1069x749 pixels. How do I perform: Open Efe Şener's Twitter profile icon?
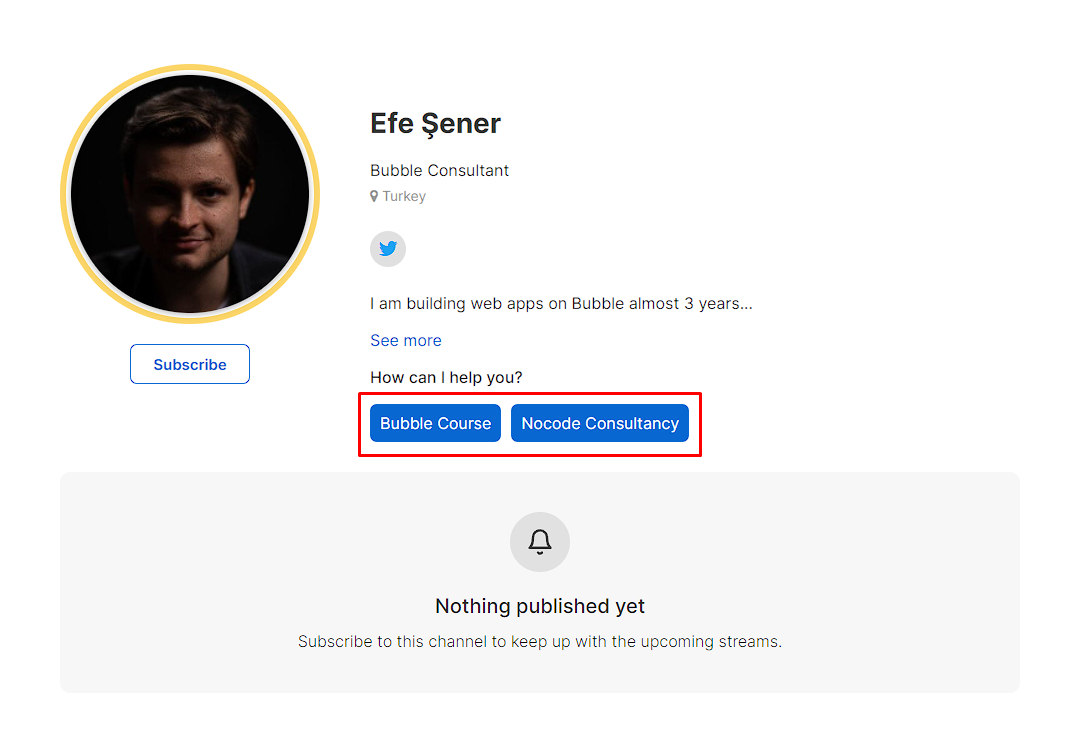pos(388,249)
